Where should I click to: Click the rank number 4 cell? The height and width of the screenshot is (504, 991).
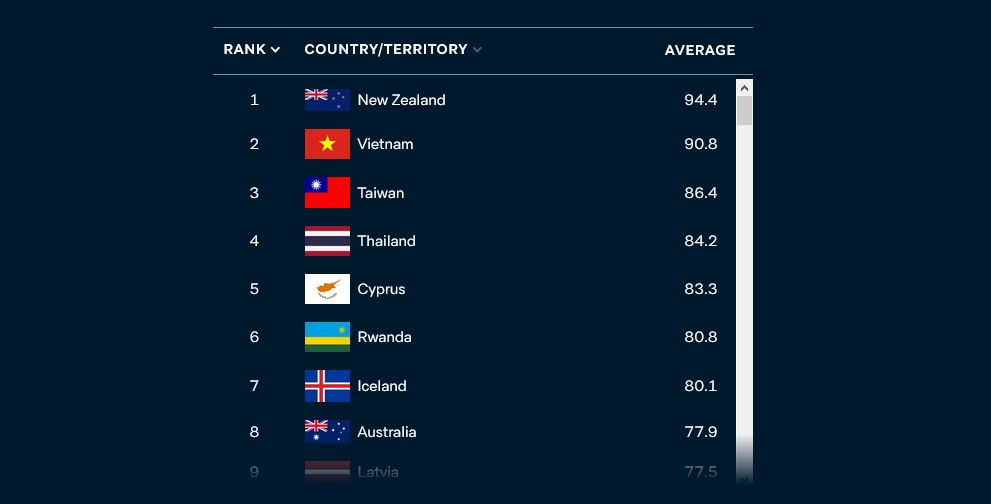254,241
